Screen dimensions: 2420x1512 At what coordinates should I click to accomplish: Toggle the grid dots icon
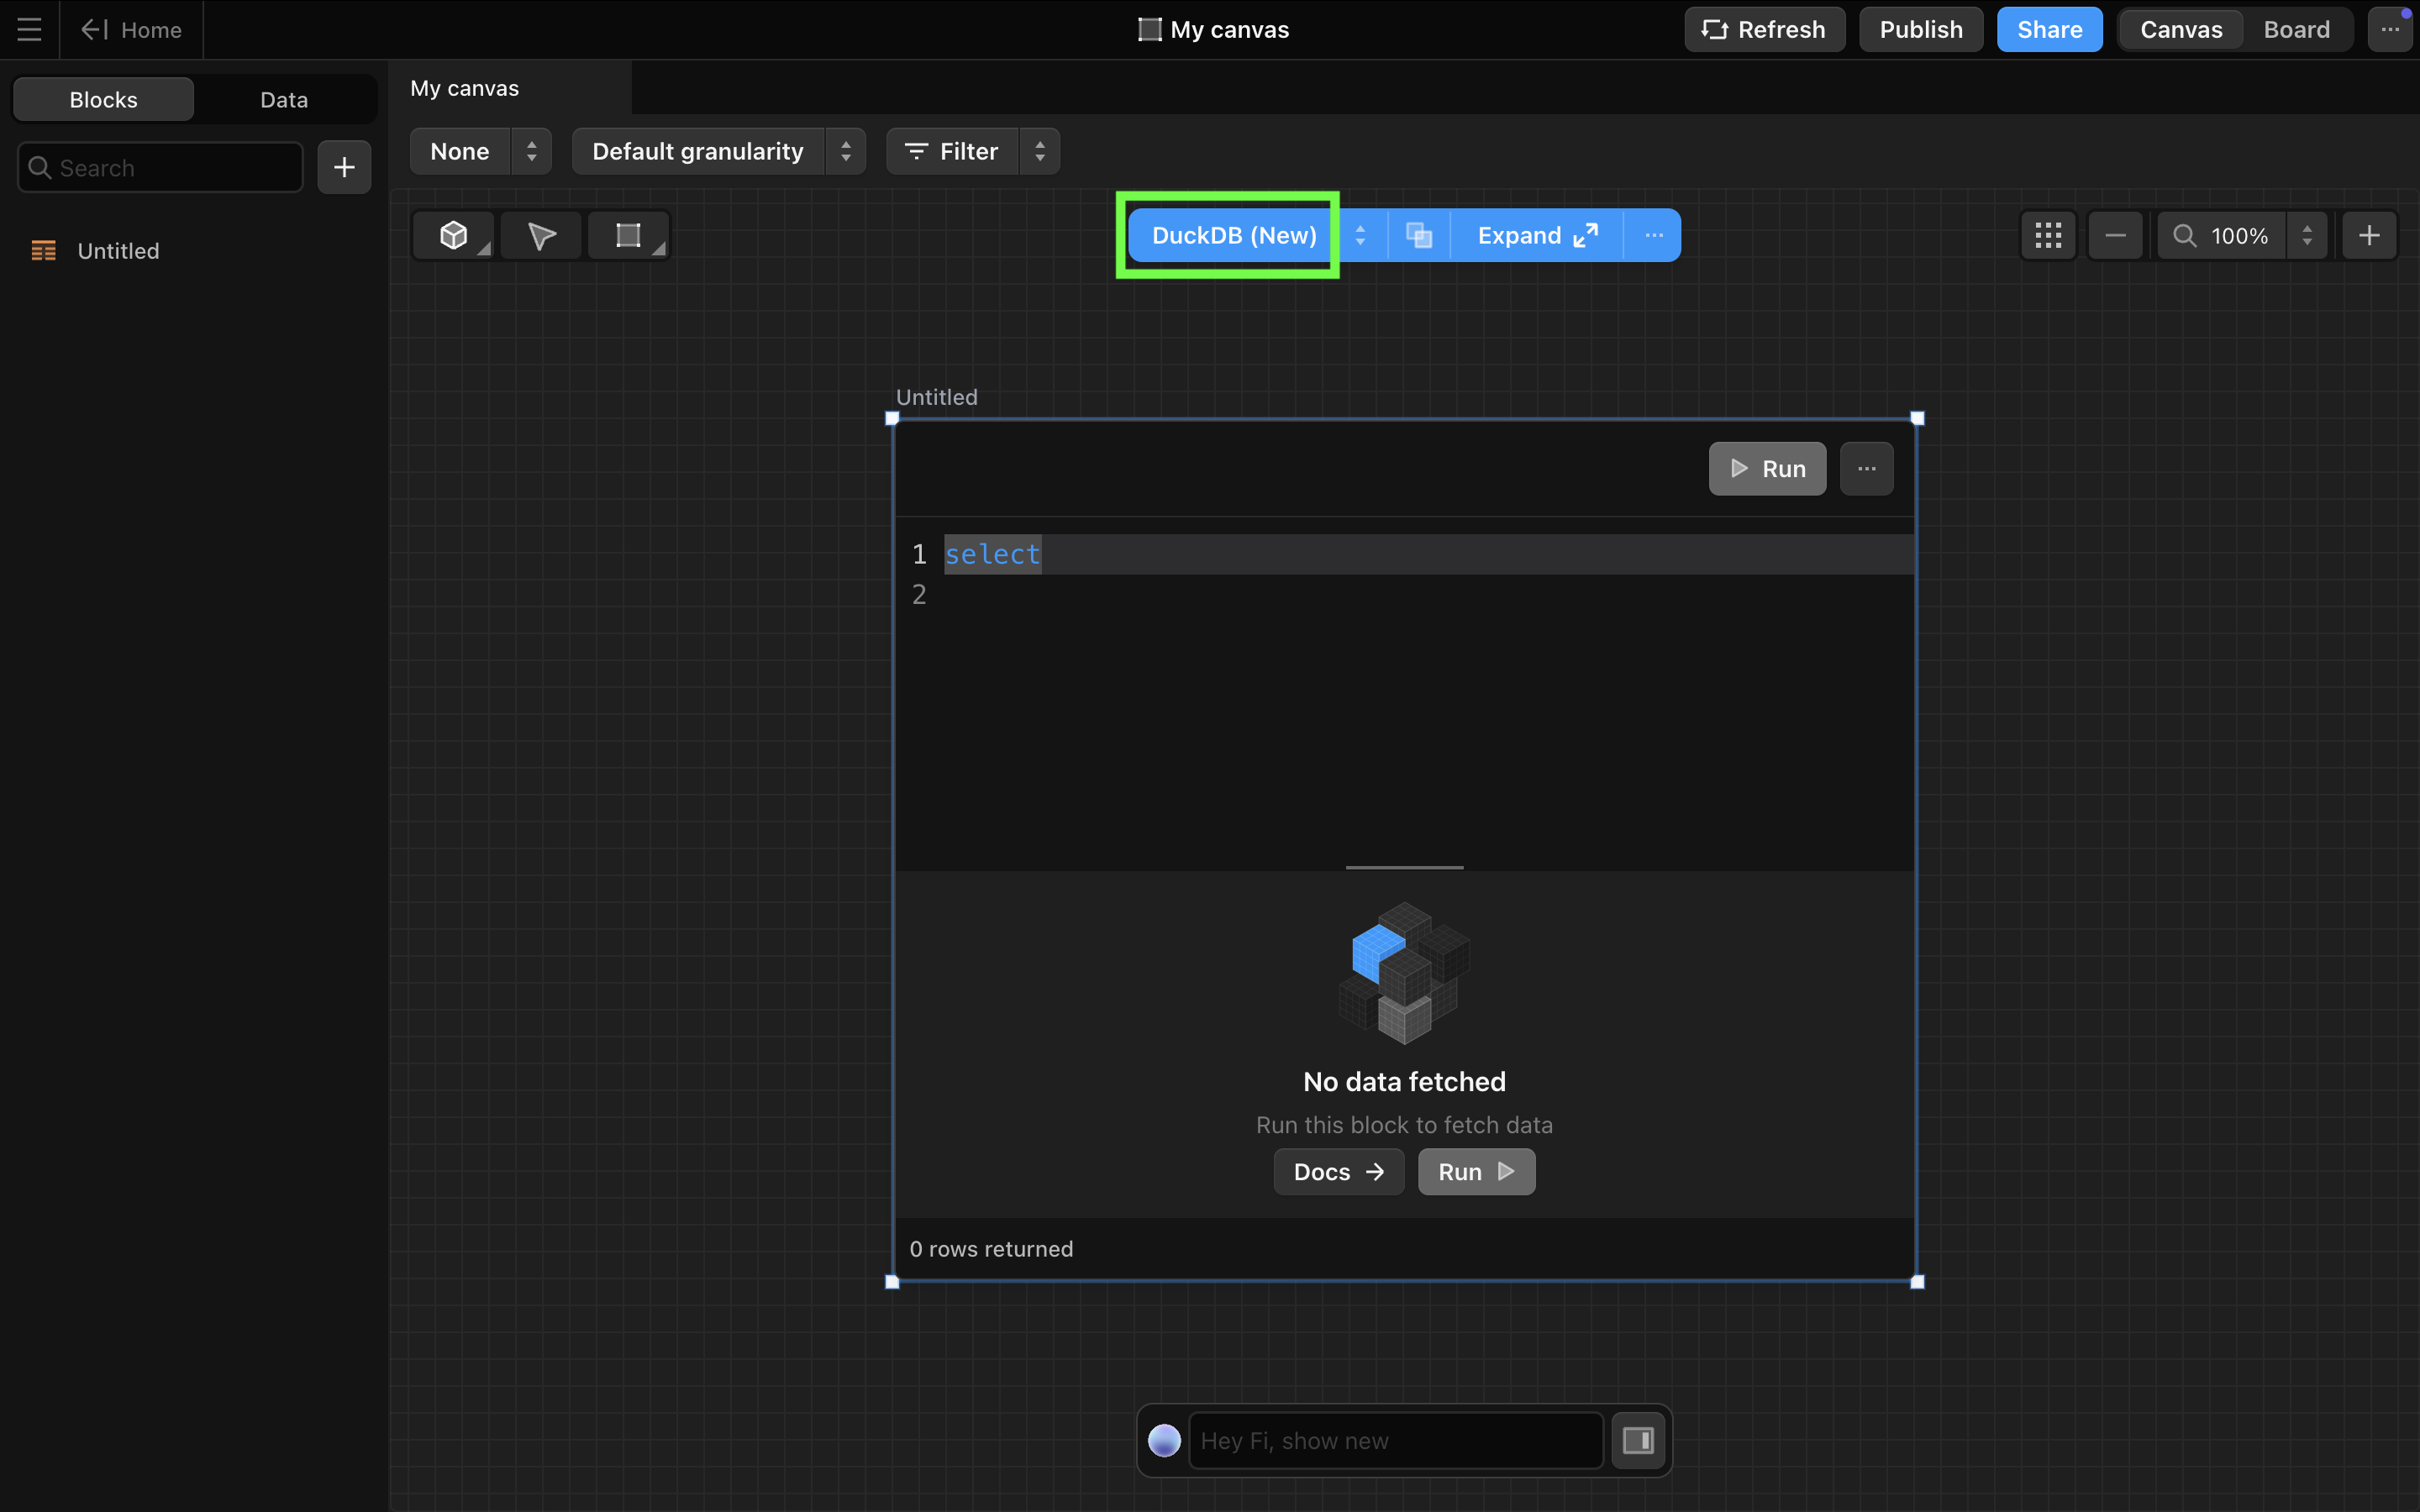2047,236
